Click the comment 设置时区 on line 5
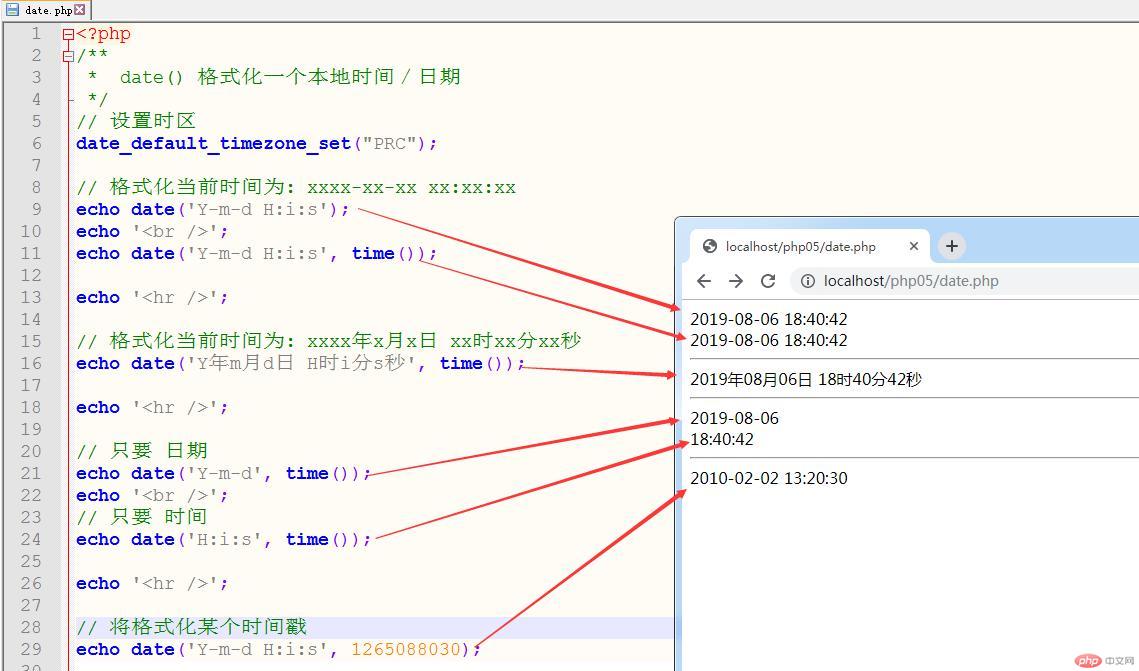 click(153, 121)
